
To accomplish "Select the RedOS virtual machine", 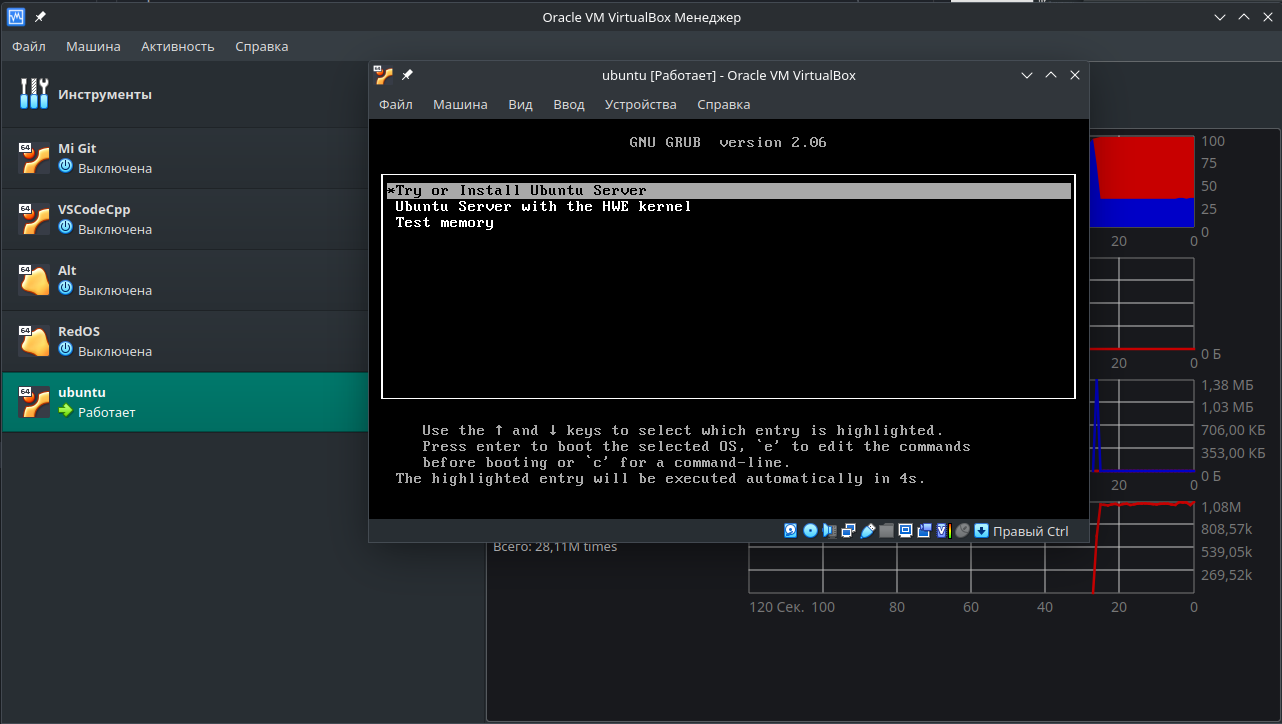I will click(120, 340).
